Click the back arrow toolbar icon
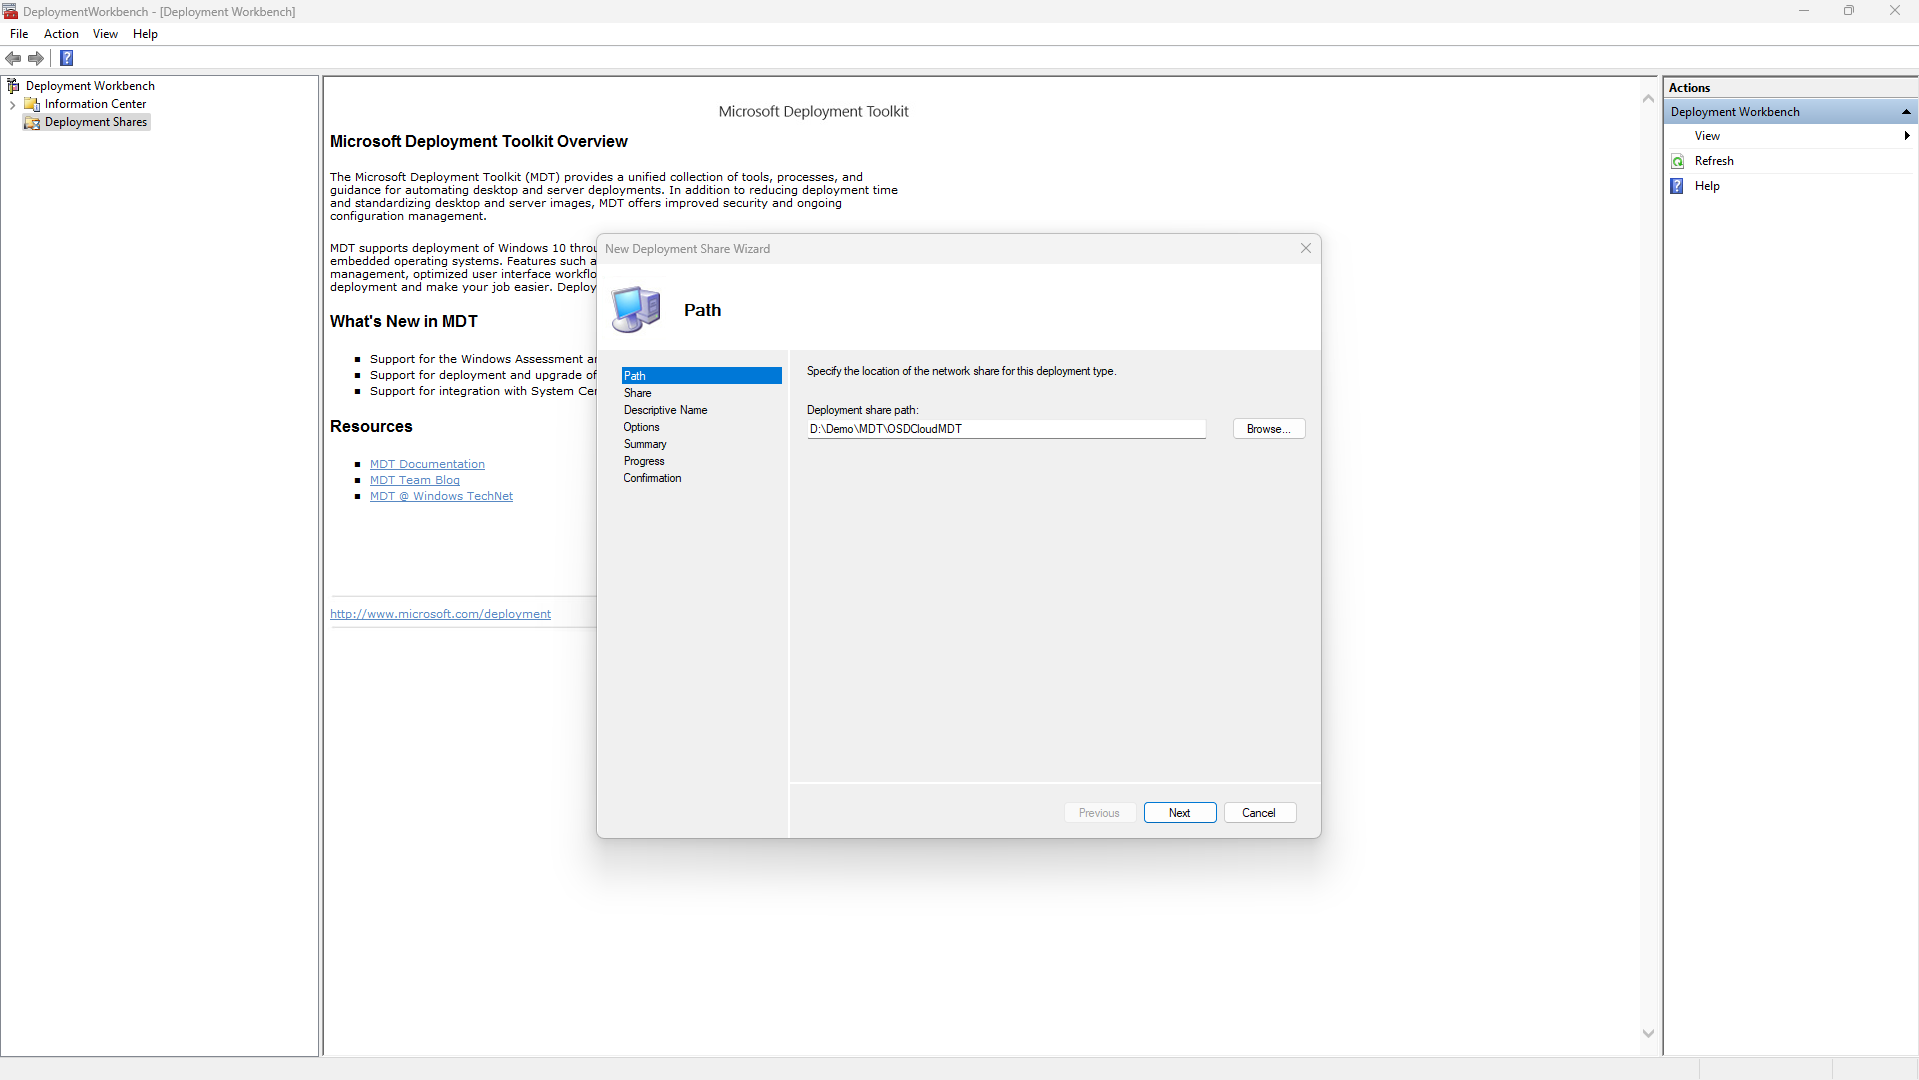Viewport: 1919px width, 1080px height. 13,58
